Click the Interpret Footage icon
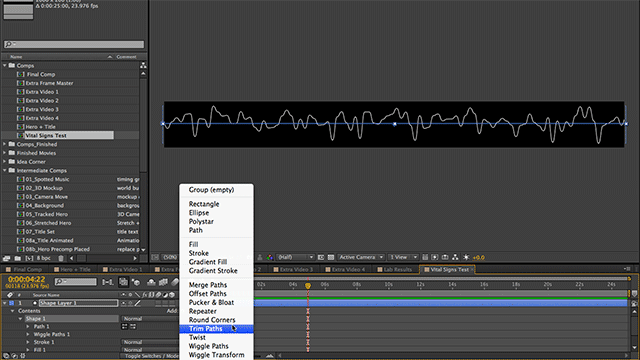The image size is (640, 360). click(x=6, y=258)
